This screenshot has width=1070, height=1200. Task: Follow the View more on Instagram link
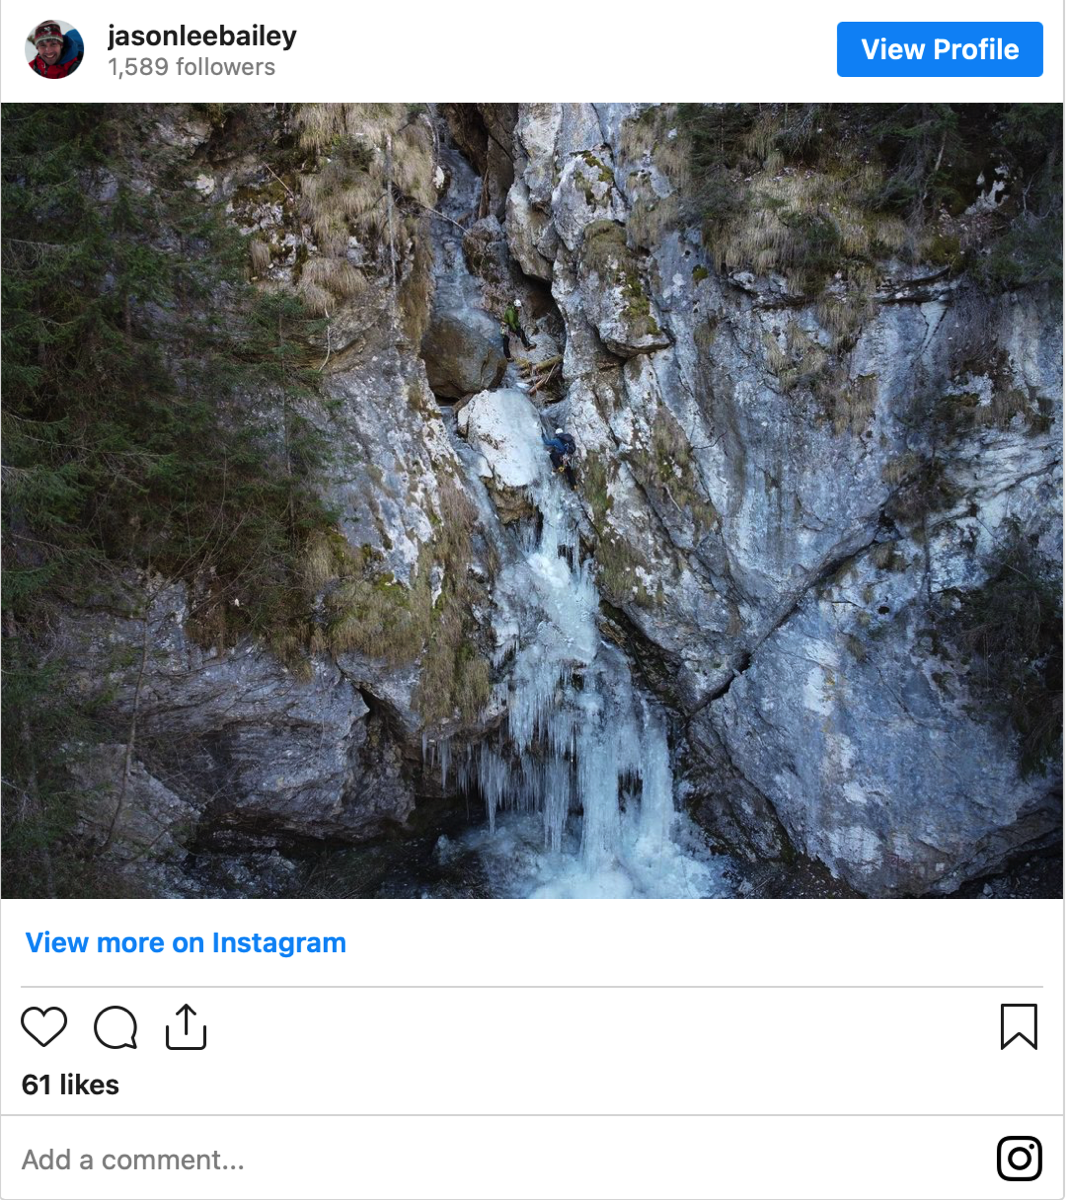186,943
